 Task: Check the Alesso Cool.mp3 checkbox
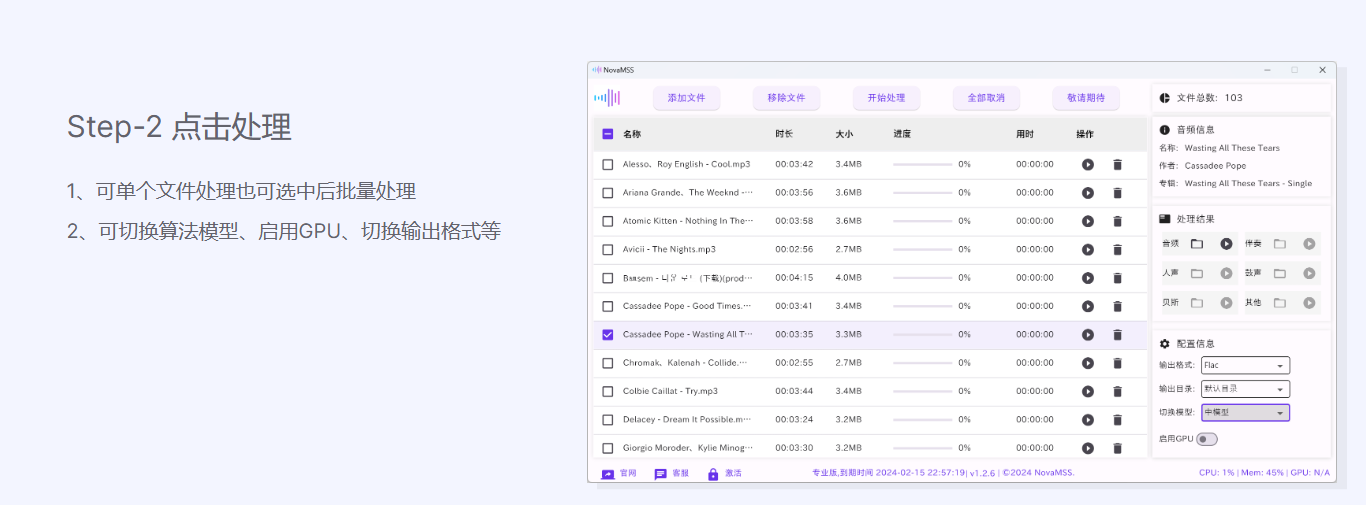(x=607, y=164)
